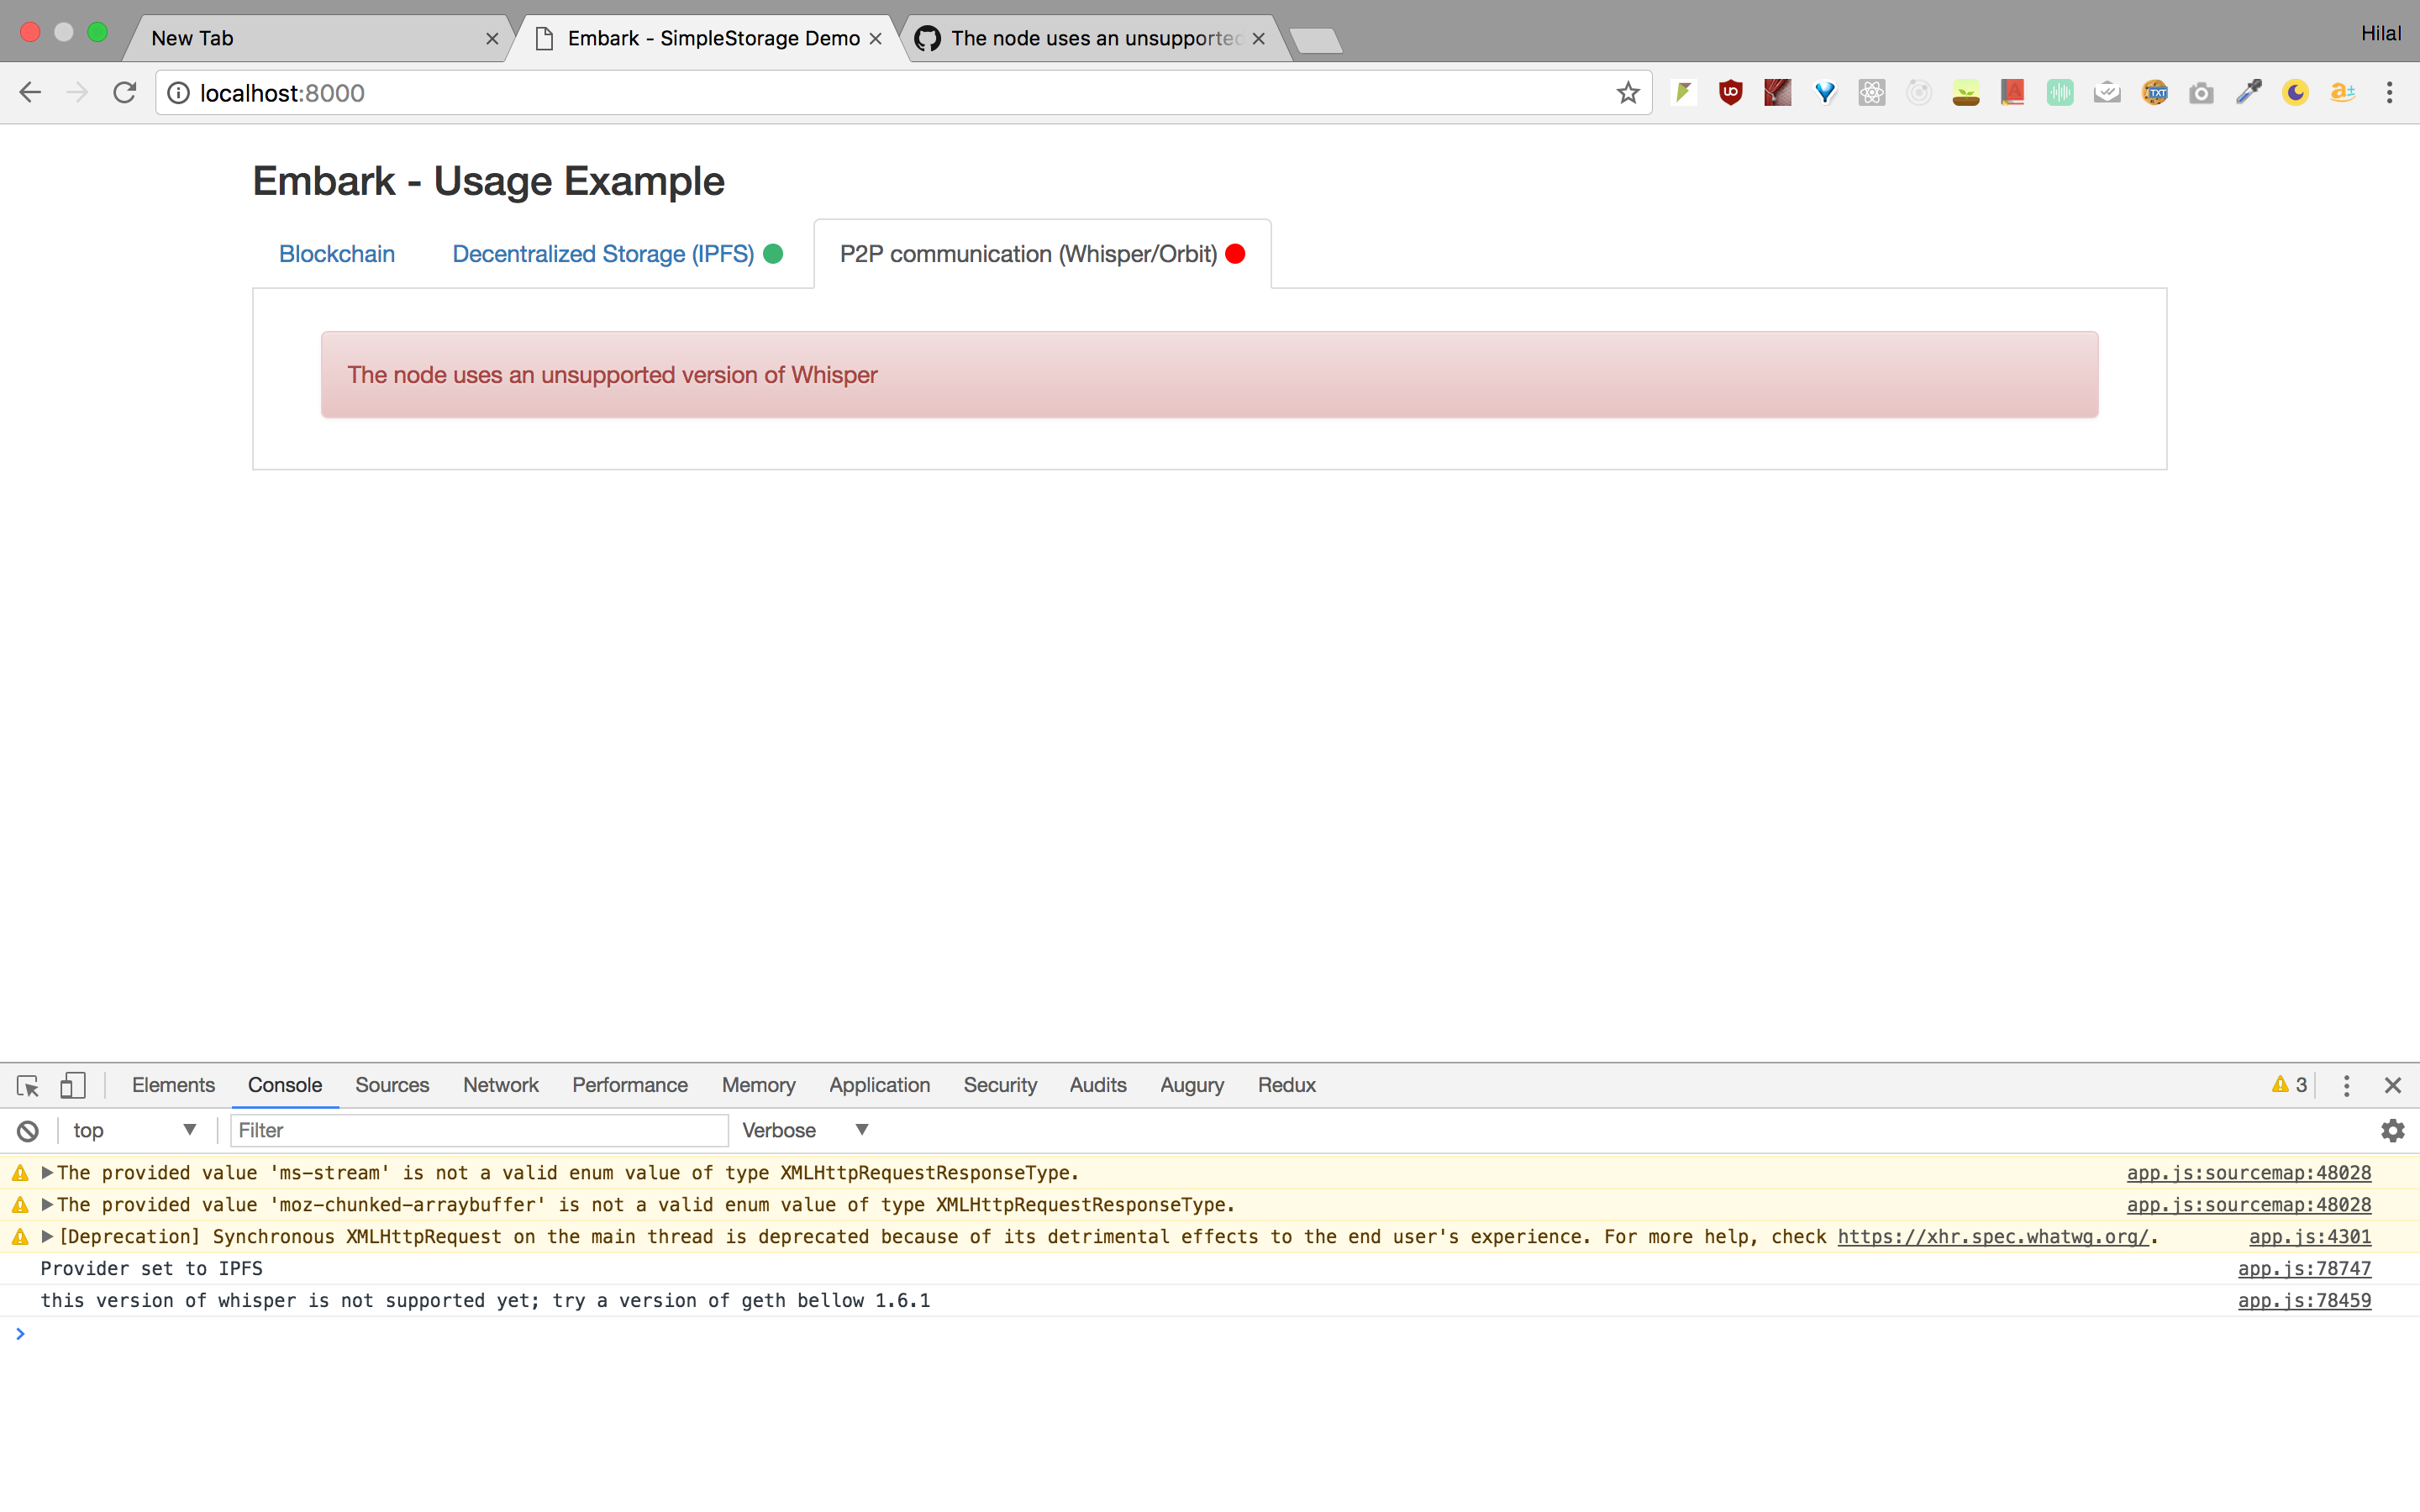Open the React DevTools extension

[1871, 92]
